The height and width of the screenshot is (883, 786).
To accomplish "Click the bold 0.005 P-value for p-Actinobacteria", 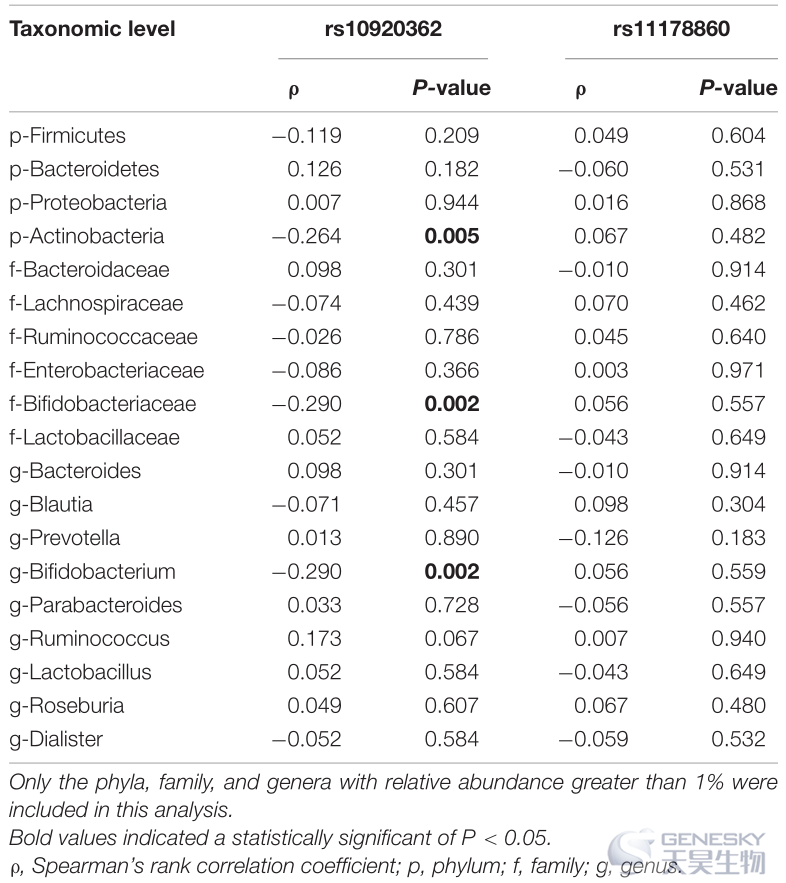I will [452, 236].
